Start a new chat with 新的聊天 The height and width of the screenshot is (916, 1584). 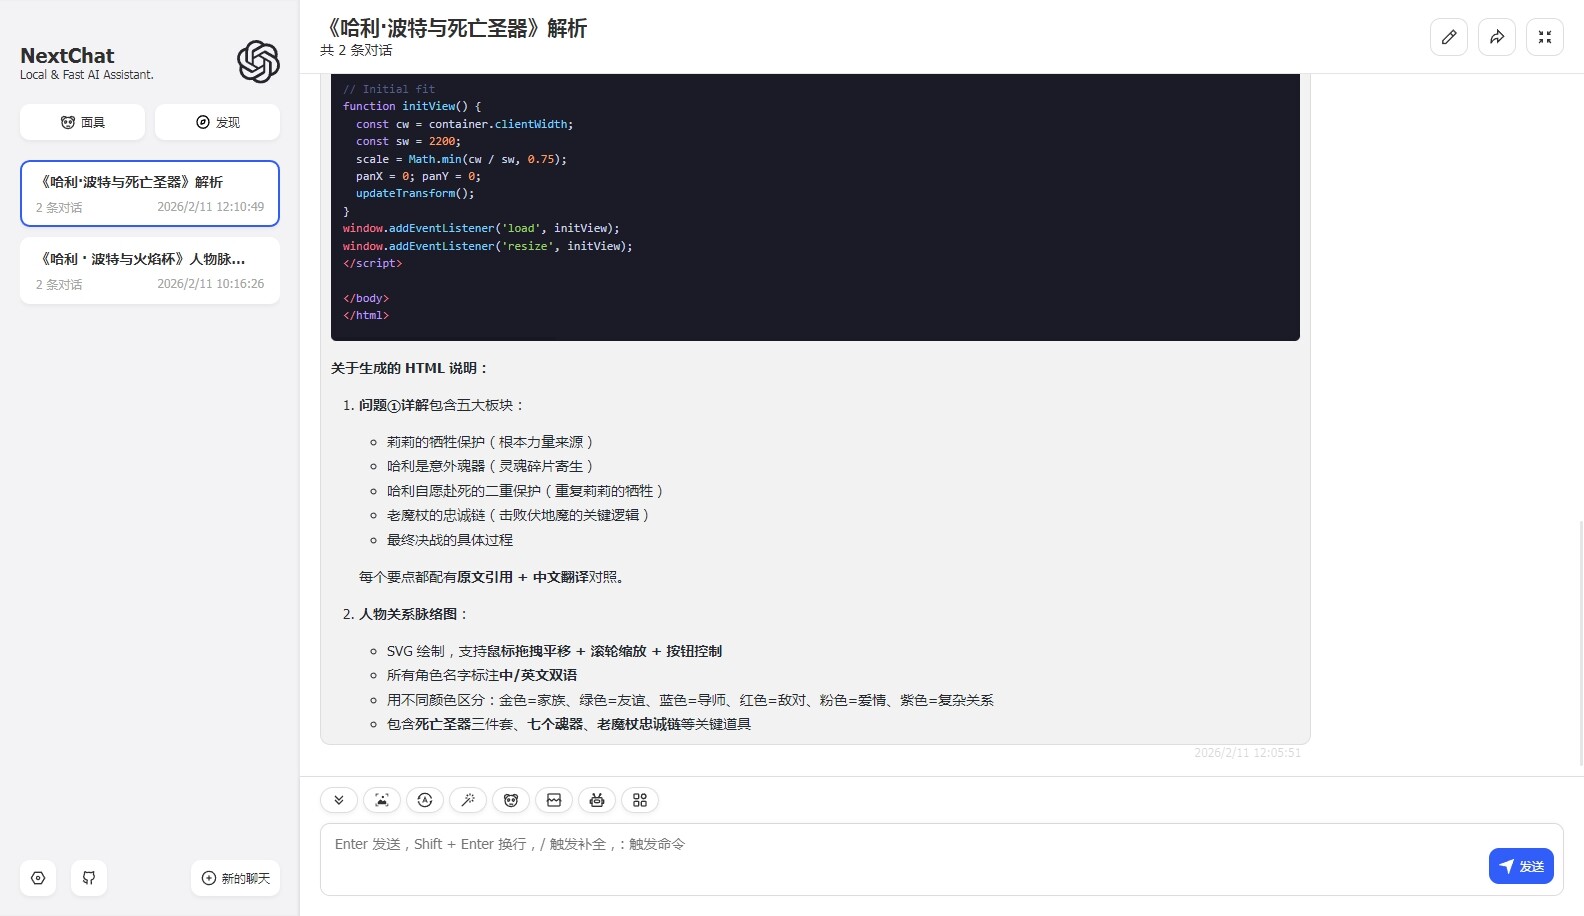click(236, 878)
